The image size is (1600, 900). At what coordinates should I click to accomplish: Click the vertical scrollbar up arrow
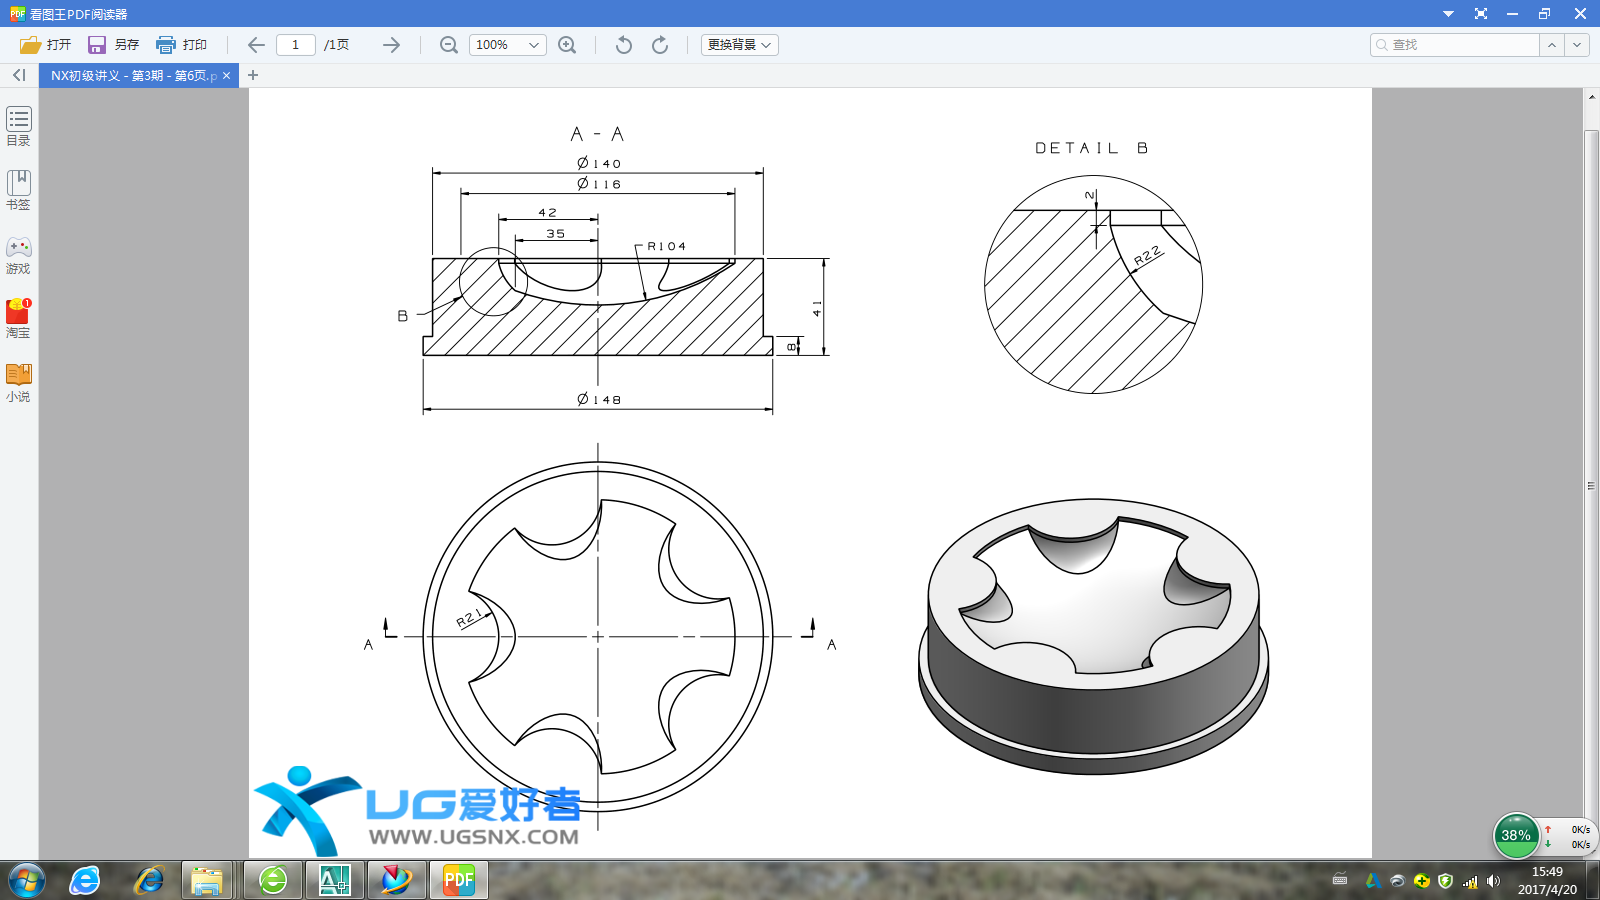1592,97
